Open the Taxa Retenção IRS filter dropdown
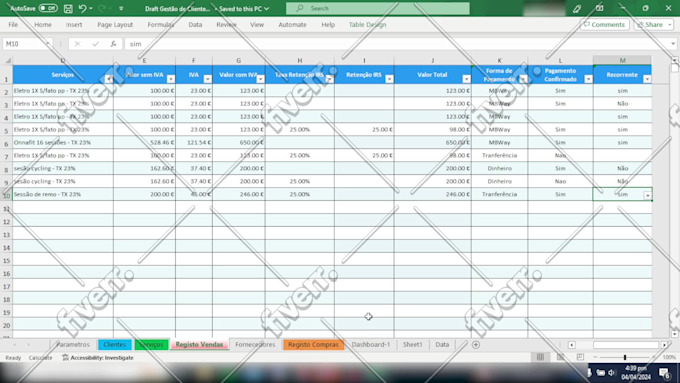Viewport: 680px width, 383px height. [330, 79]
